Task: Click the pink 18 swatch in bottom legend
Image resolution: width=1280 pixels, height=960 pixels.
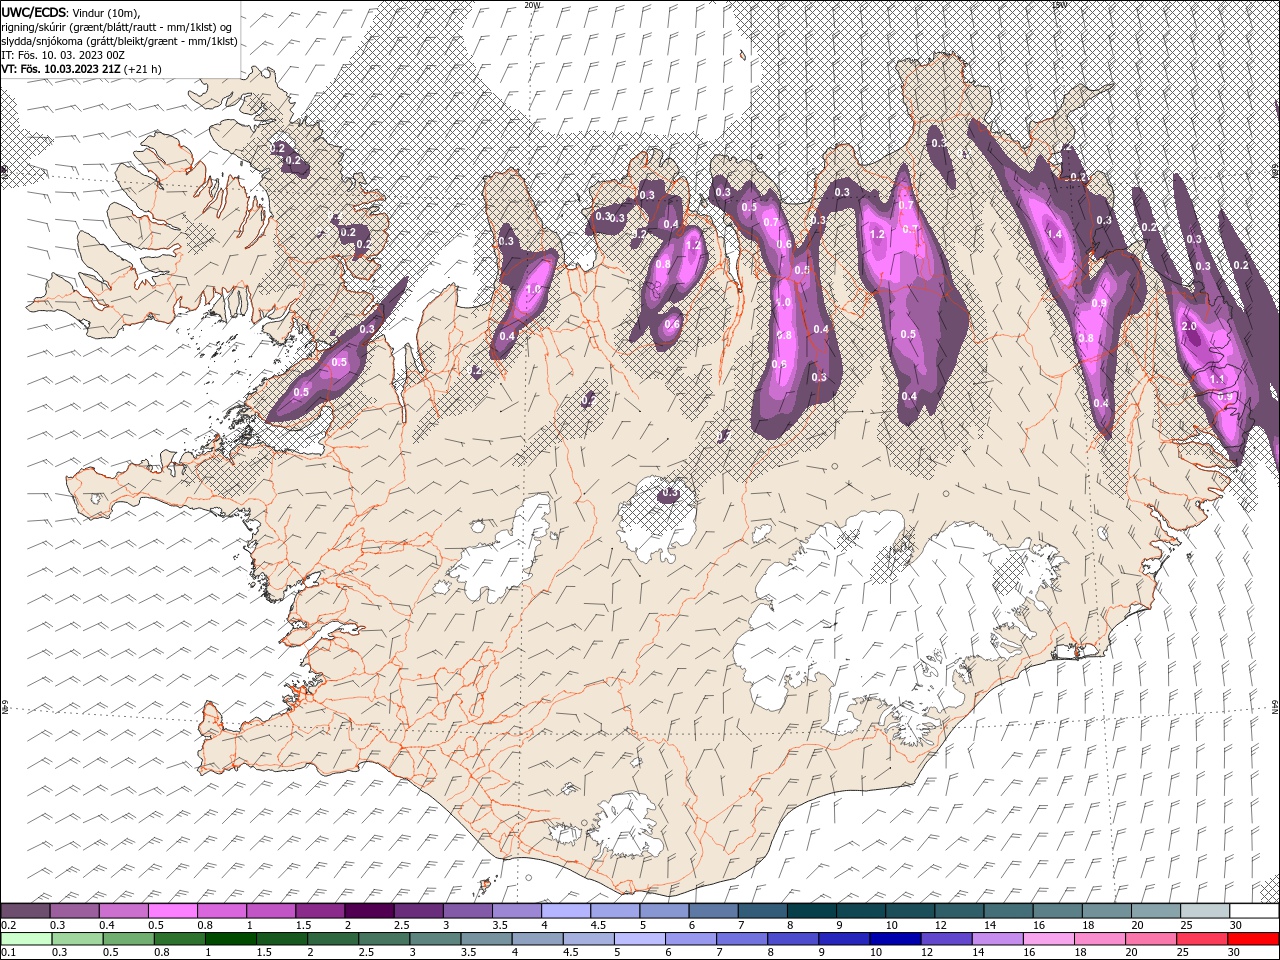Action: pyautogui.click(x=1098, y=939)
